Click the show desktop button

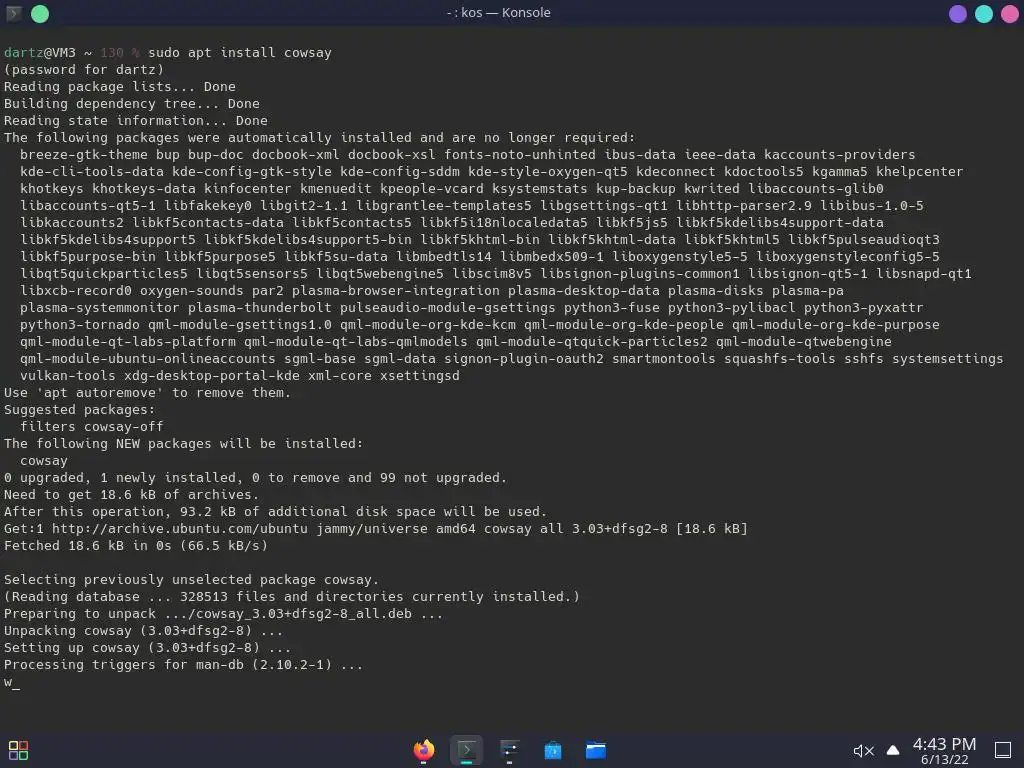tap(1003, 750)
